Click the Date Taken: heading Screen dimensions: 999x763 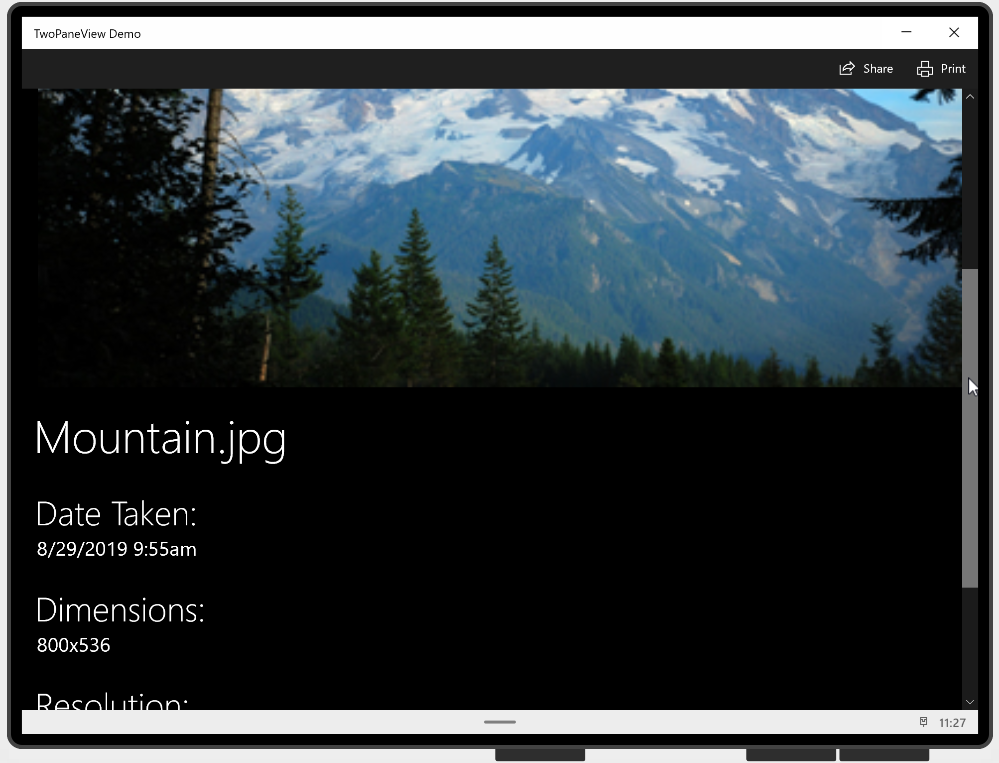pyautogui.click(x=116, y=514)
